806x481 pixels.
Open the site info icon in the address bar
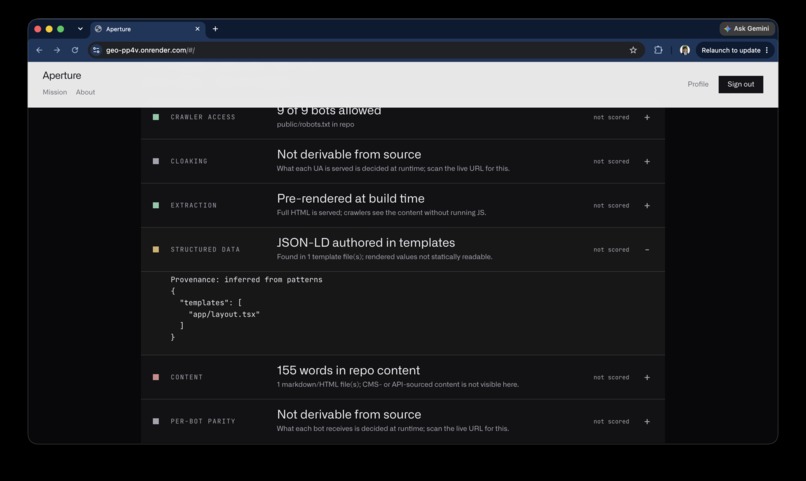(96, 50)
